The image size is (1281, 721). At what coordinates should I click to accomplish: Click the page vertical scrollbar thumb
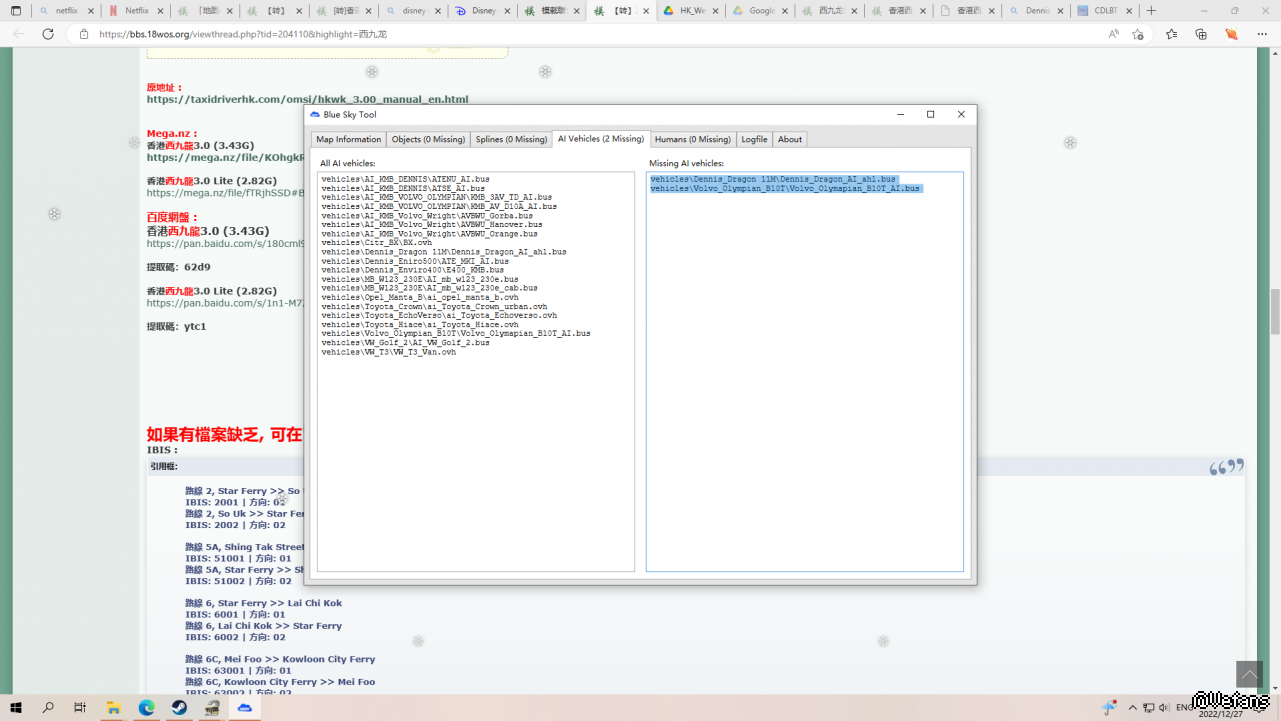coord(1275,311)
